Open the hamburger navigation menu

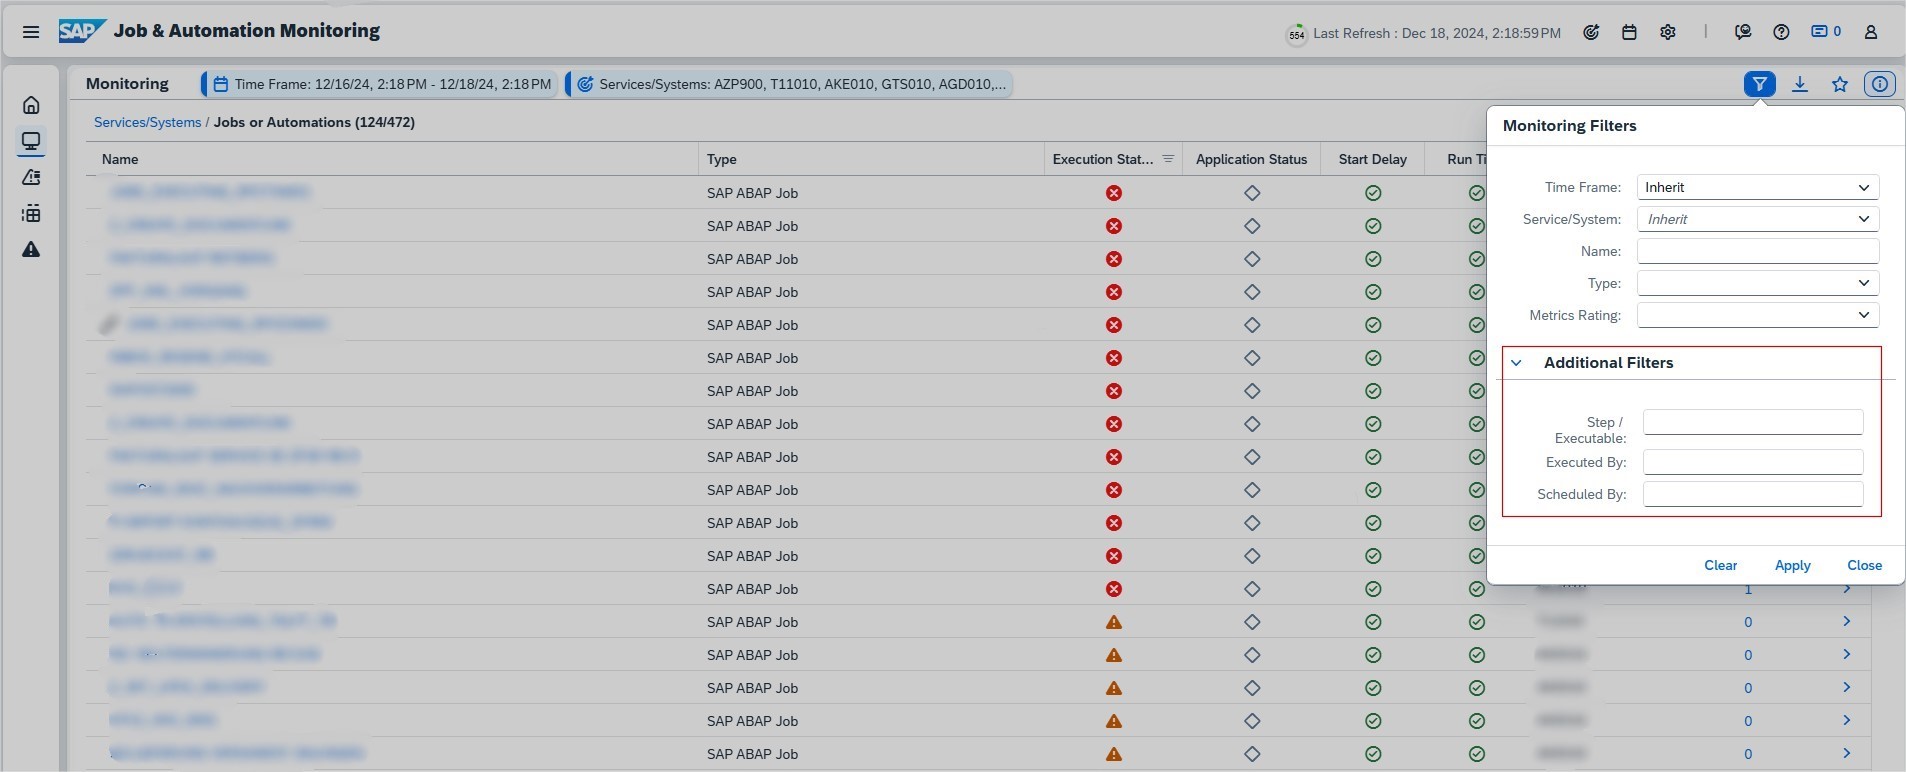coord(31,32)
